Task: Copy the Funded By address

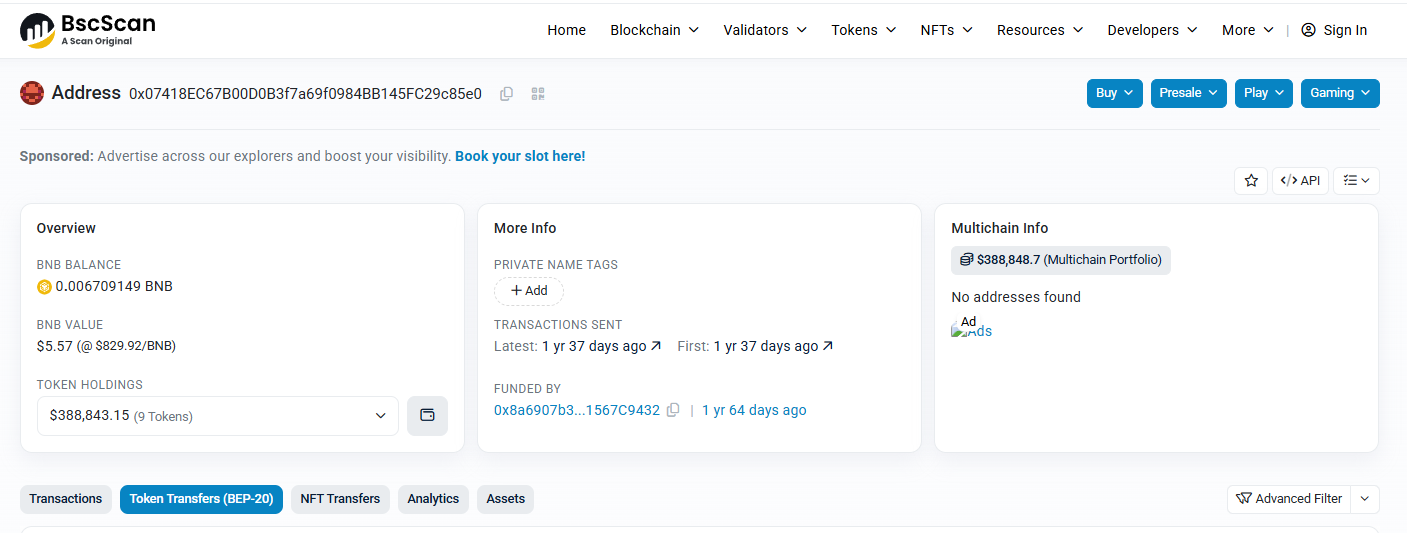Action: click(x=673, y=410)
